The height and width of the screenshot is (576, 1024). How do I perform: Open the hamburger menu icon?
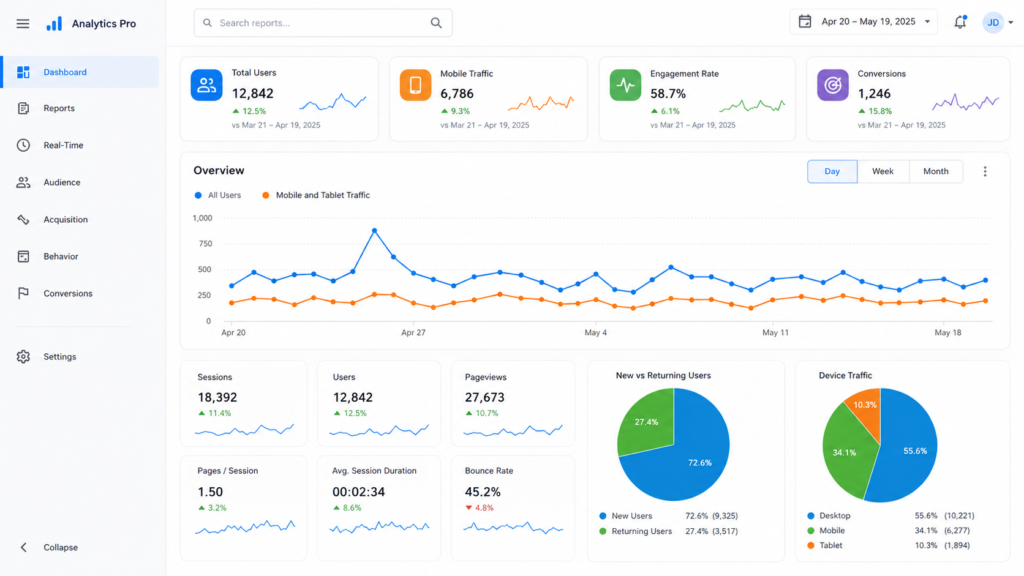23,24
